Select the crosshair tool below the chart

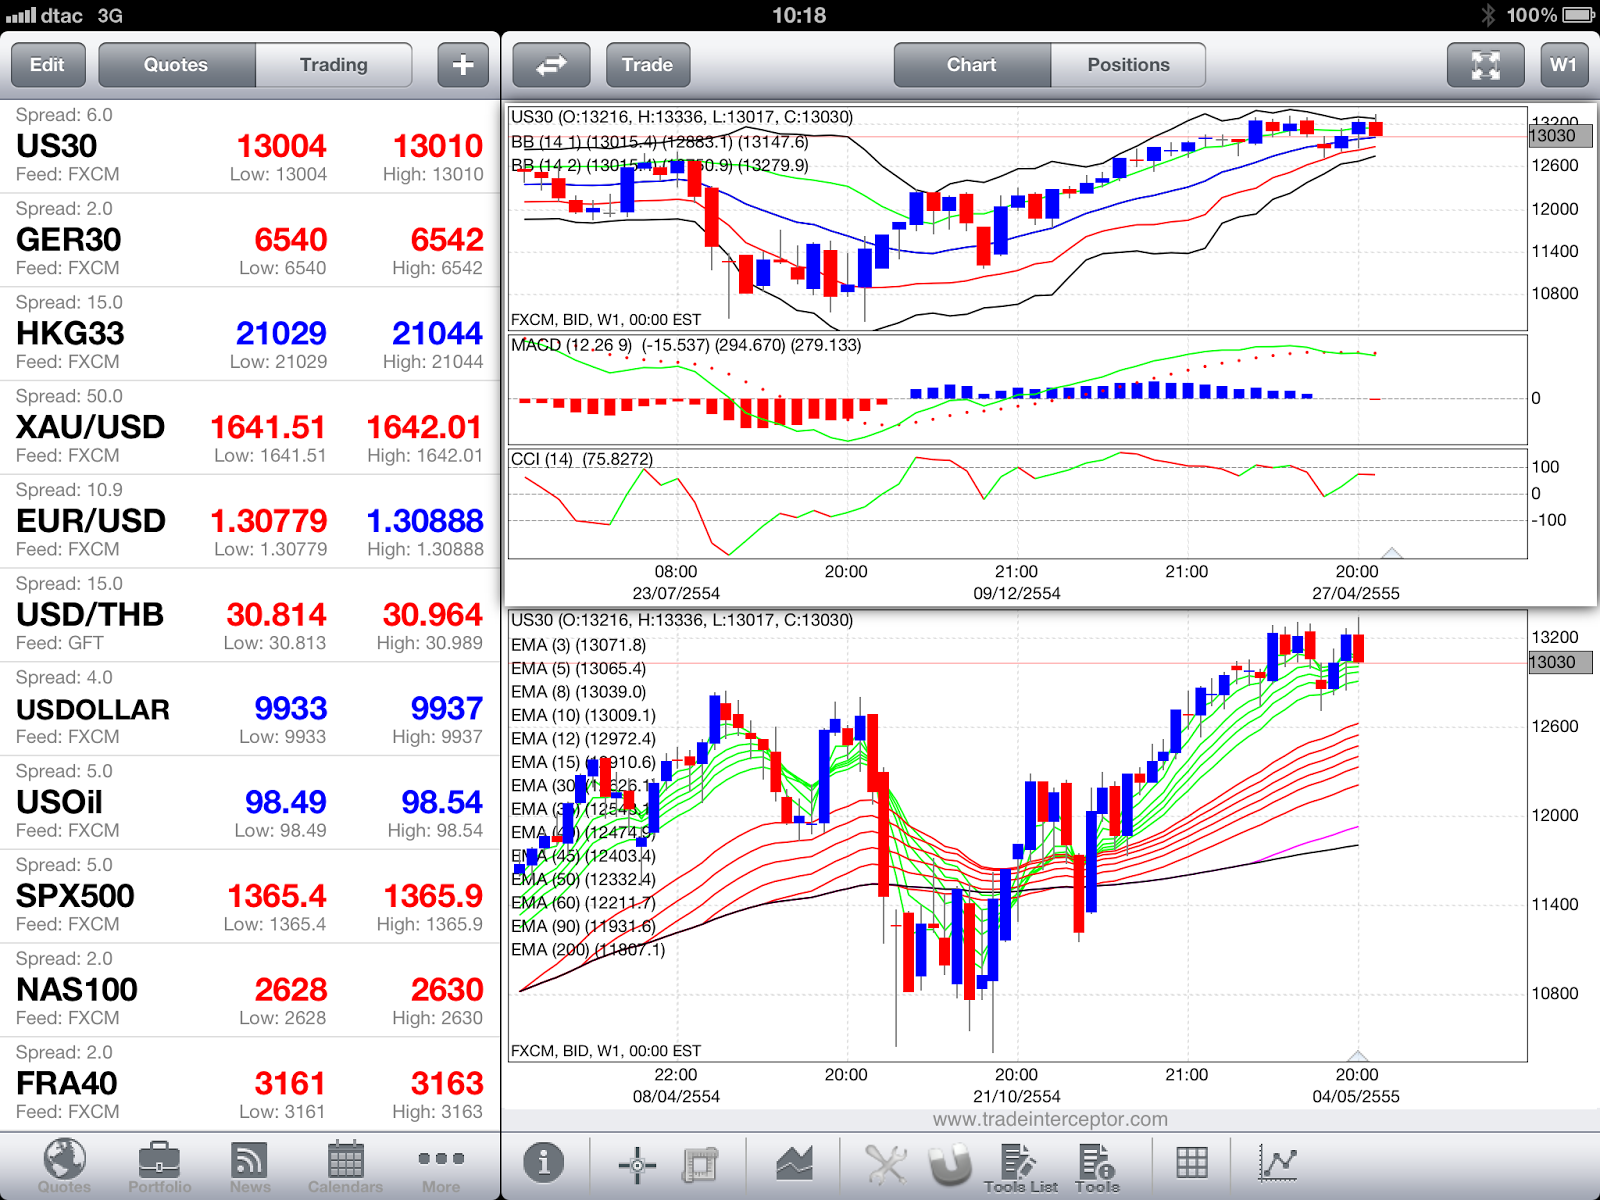[x=637, y=1163]
